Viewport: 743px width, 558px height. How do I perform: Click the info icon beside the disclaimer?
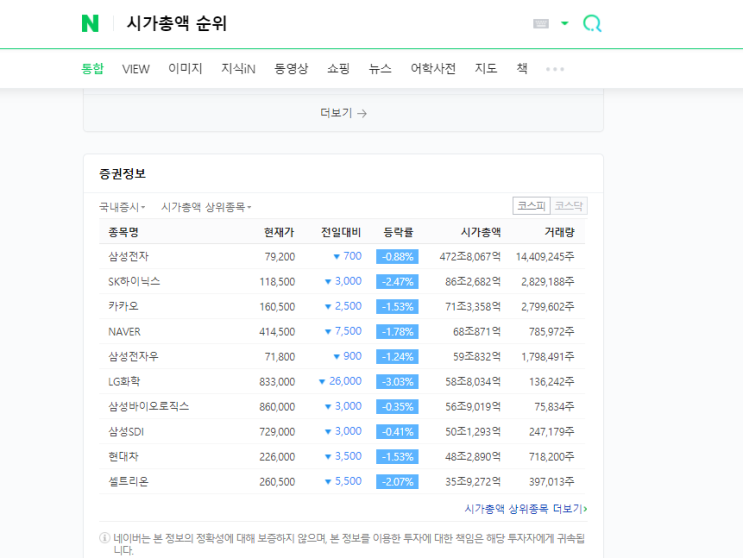(104, 538)
